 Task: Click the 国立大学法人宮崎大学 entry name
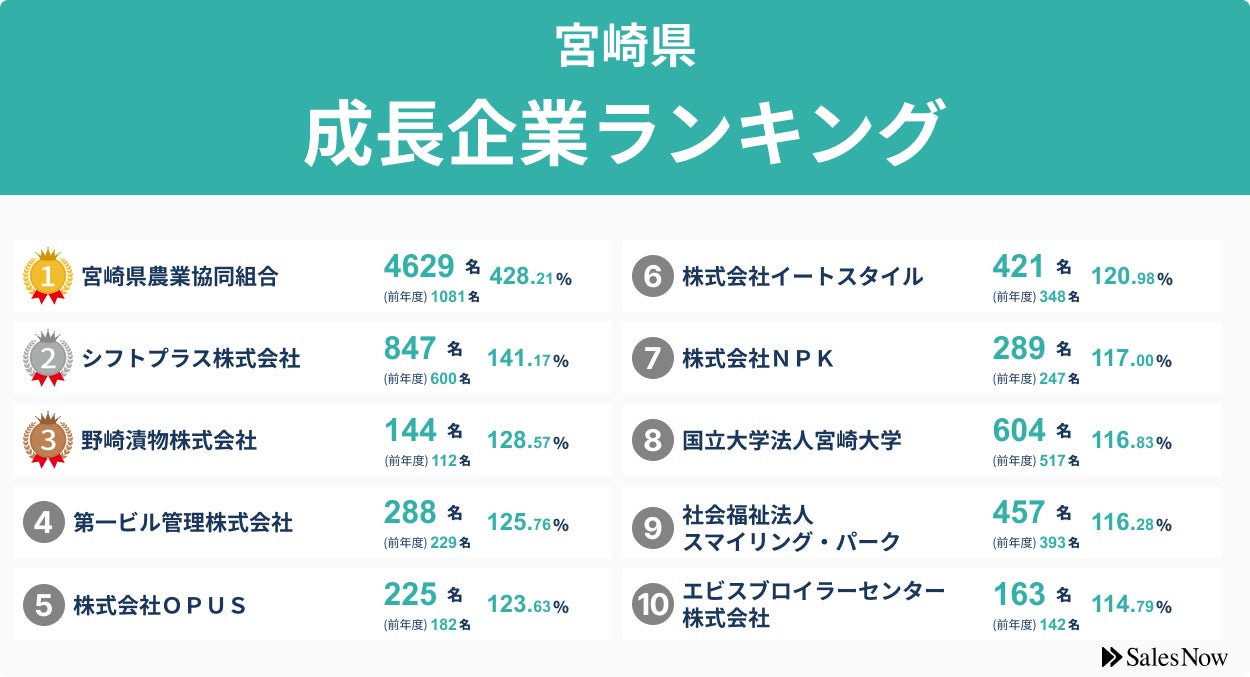tap(791, 440)
